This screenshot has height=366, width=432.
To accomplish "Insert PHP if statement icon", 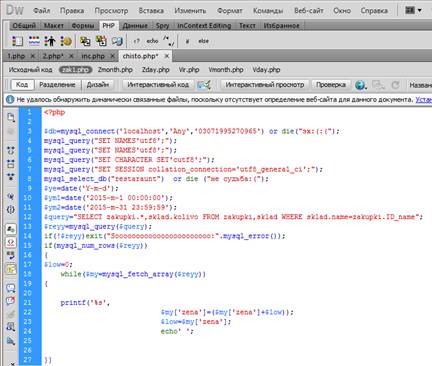I will 188,41.
